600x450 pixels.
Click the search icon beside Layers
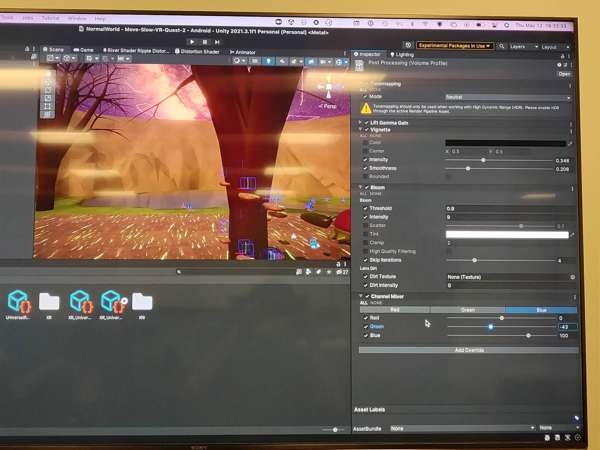click(501, 46)
